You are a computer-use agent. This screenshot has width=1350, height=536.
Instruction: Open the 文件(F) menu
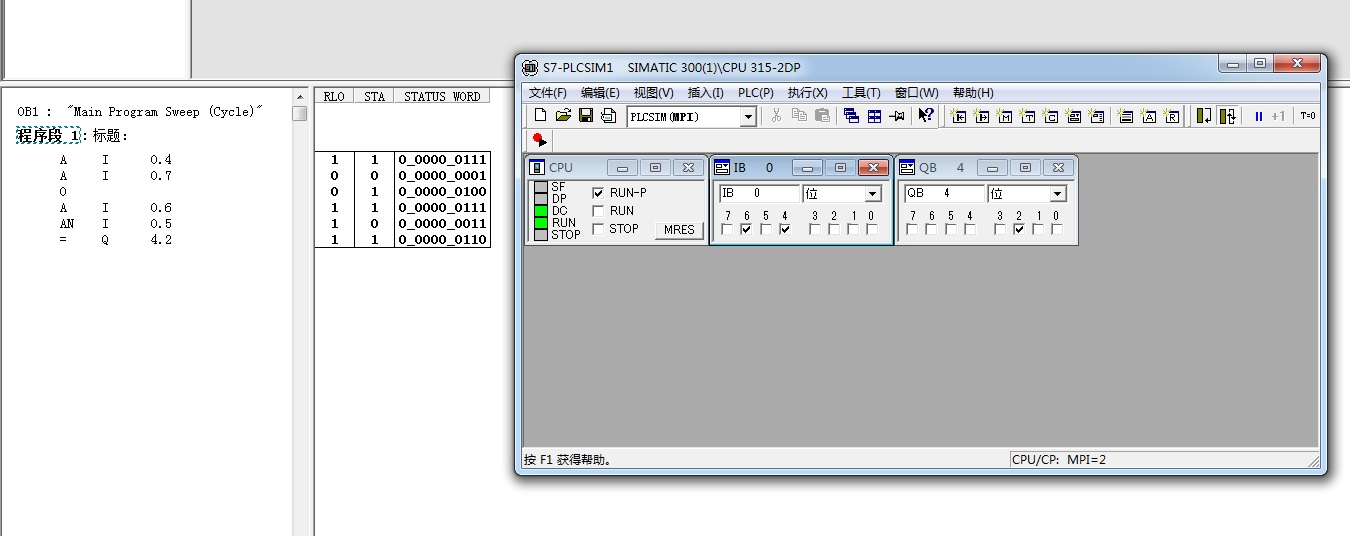click(x=548, y=93)
